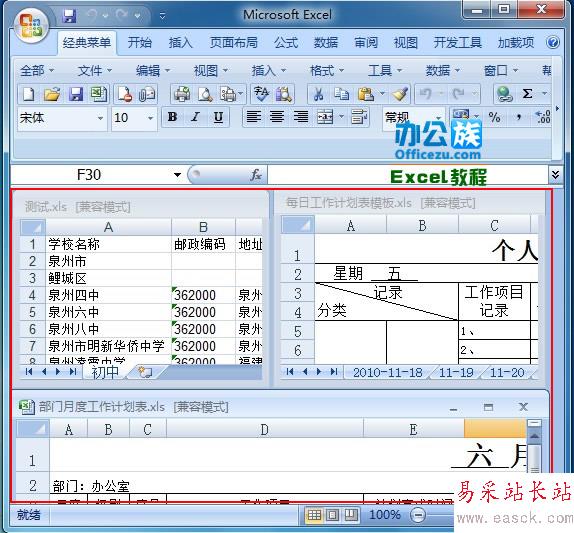Click cell 泉州四中 in 测试.xls
This screenshot has height=533, width=574.
pos(108,295)
